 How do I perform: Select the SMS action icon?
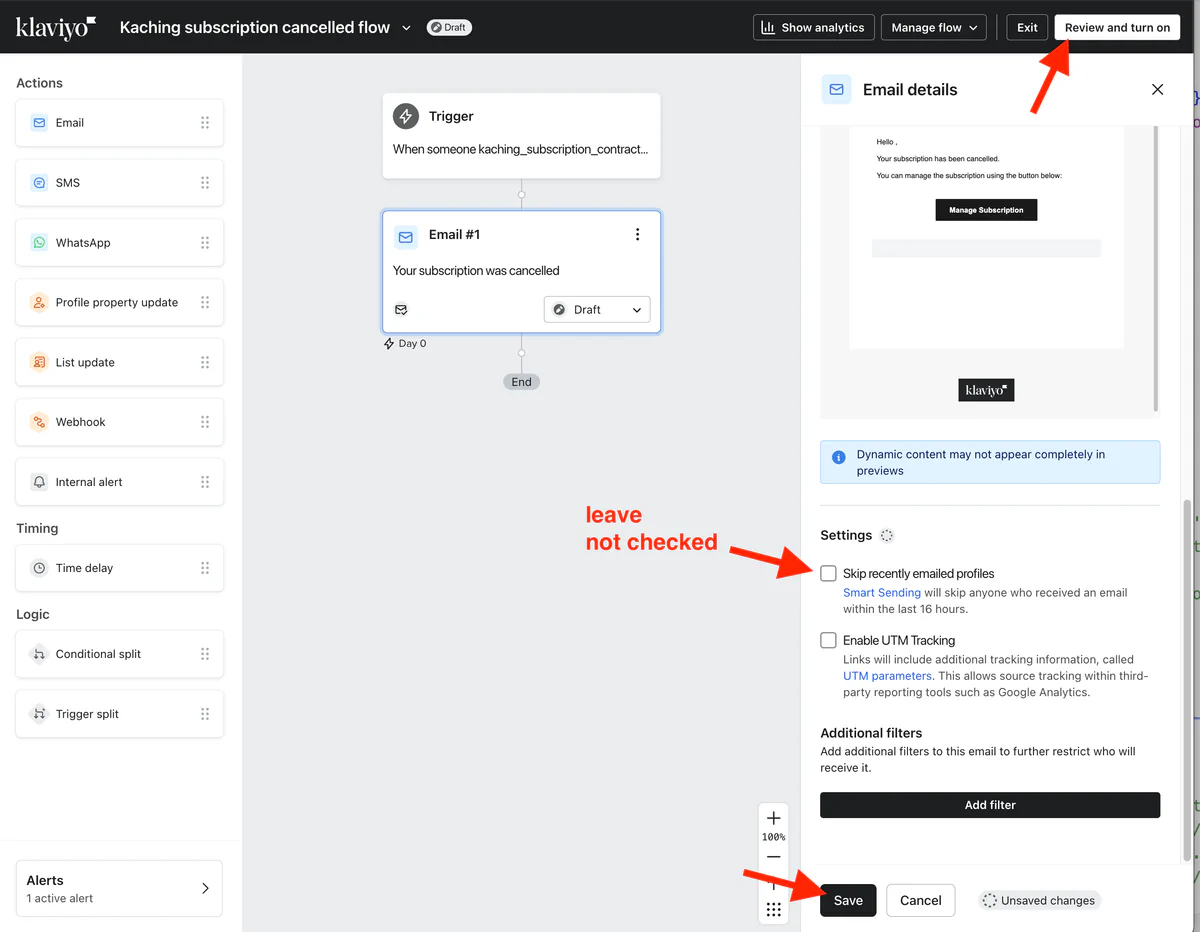point(39,183)
